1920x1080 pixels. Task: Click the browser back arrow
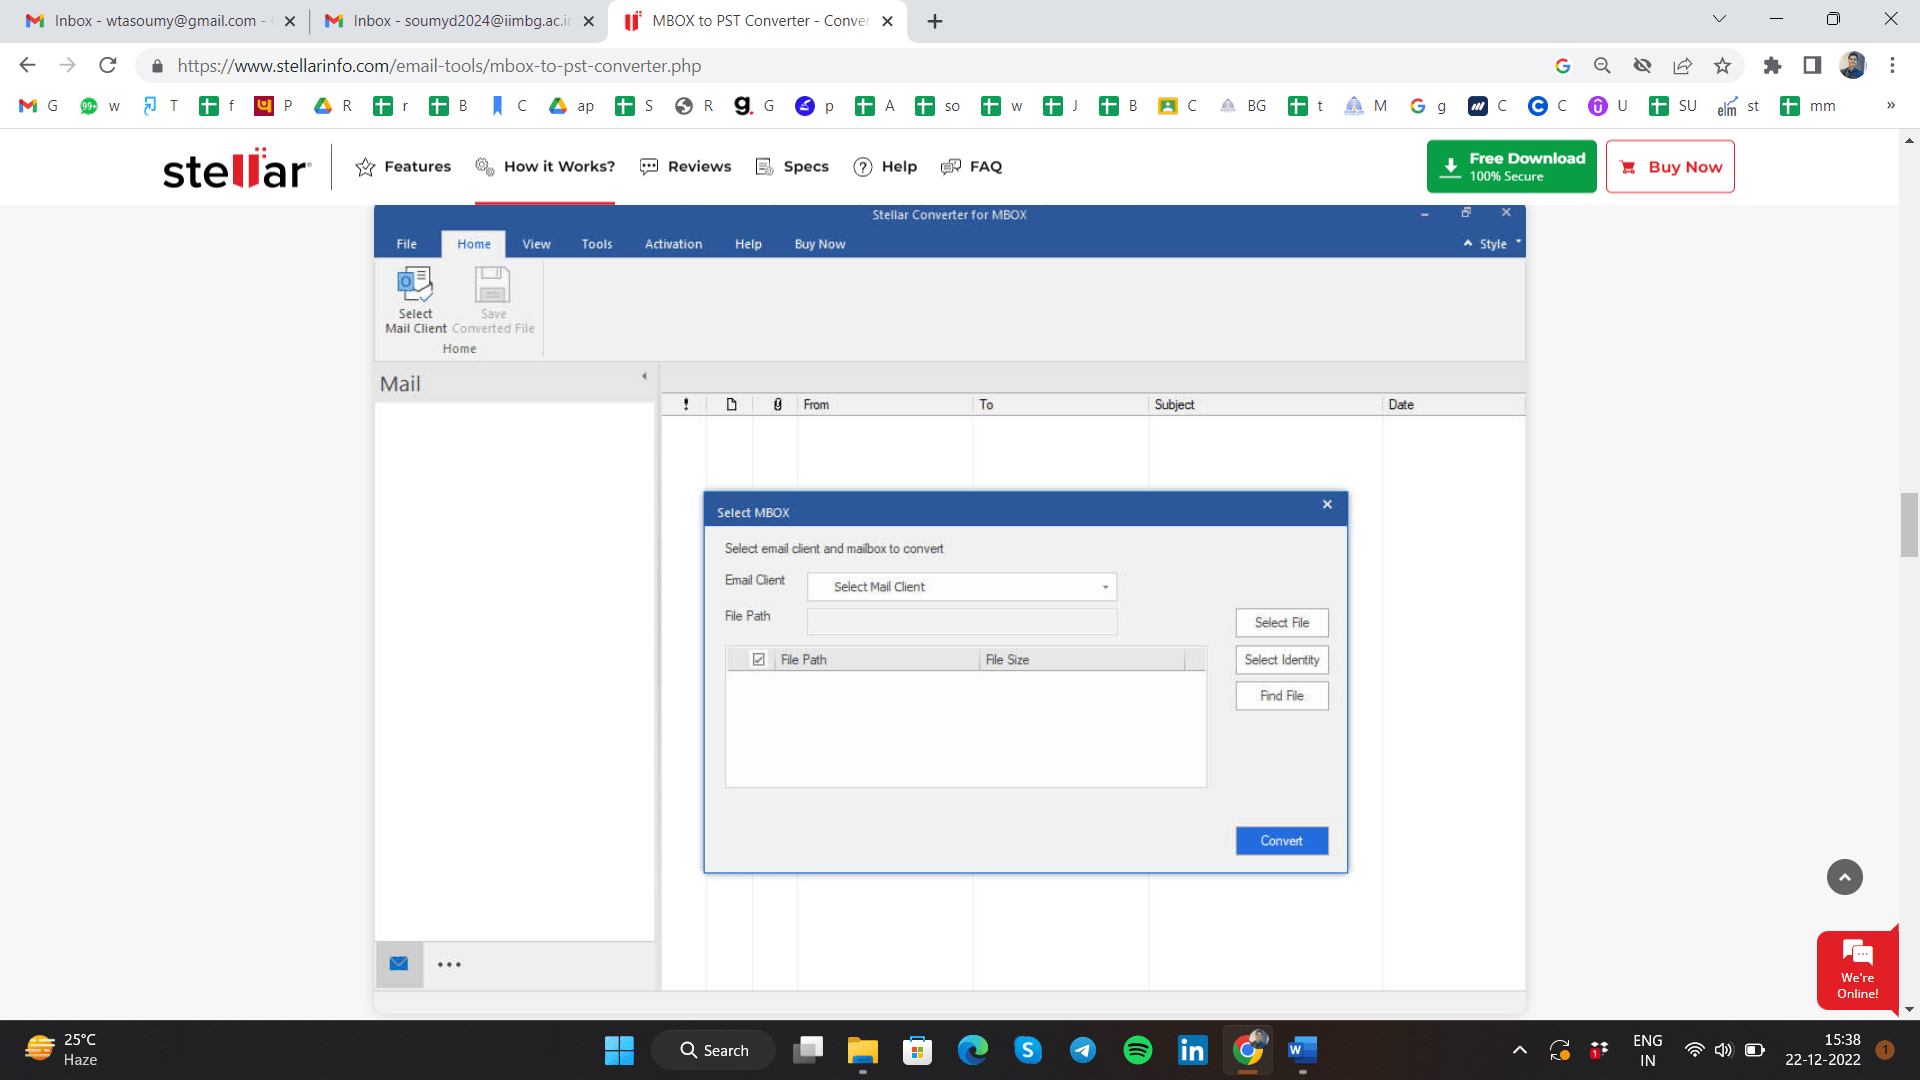point(27,66)
